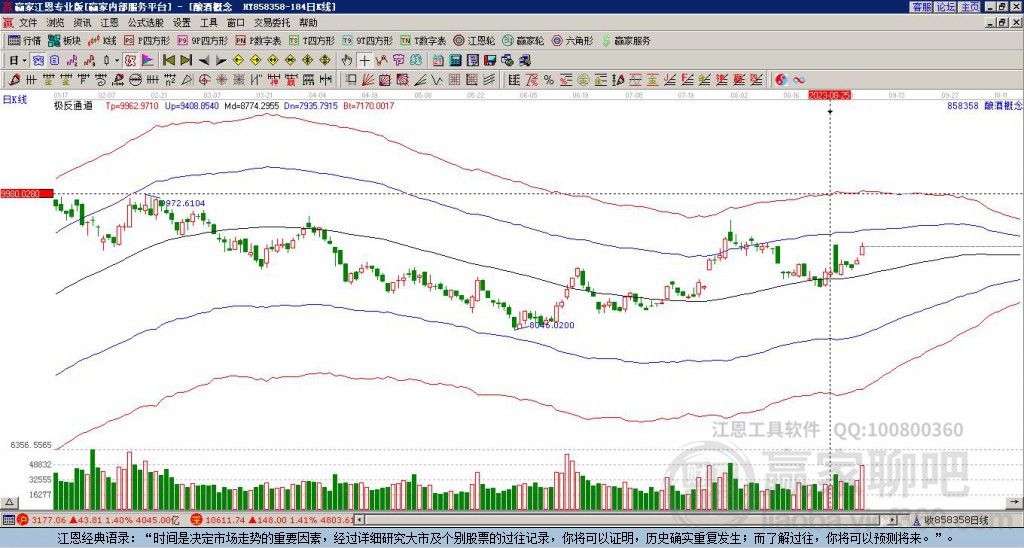This screenshot has height=548, width=1024.
Task: Select the percent % tool
Action: [549, 80]
